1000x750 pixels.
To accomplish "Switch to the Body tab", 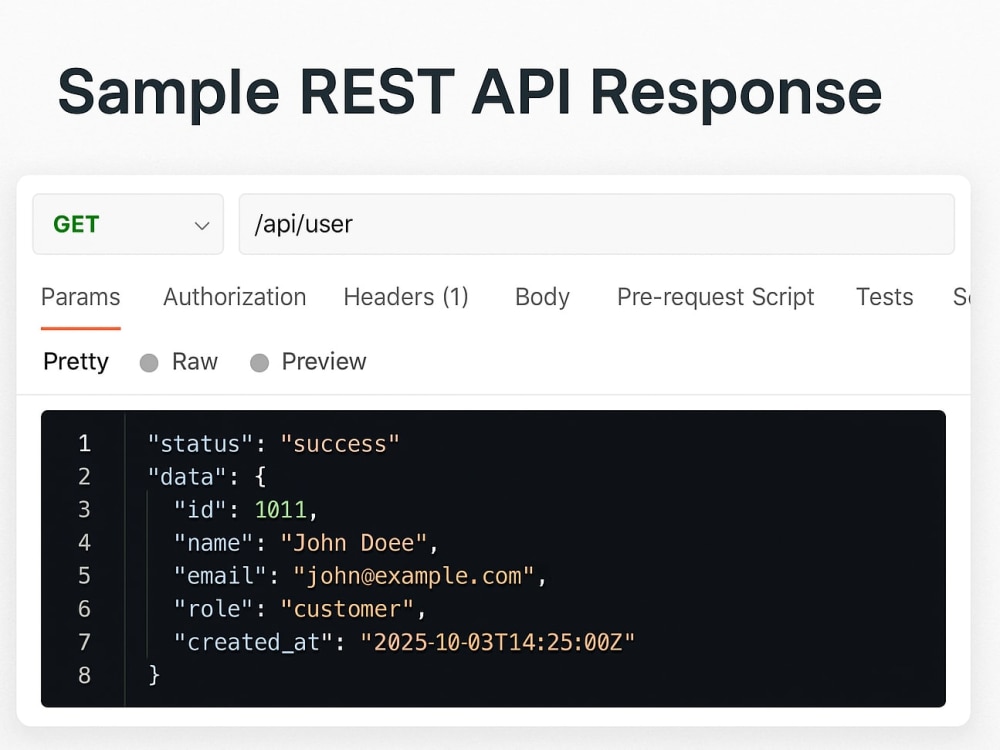I will (x=542, y=297).
